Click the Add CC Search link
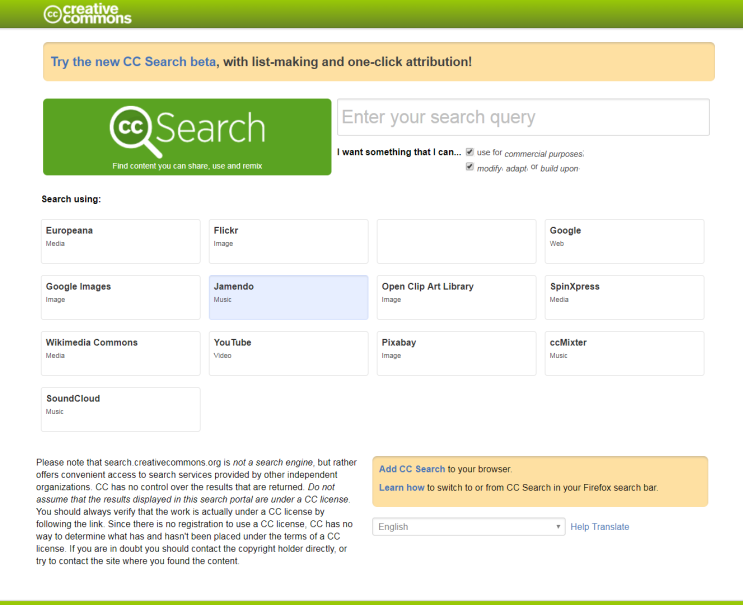 pyautogui.click(x=412, y=469)
